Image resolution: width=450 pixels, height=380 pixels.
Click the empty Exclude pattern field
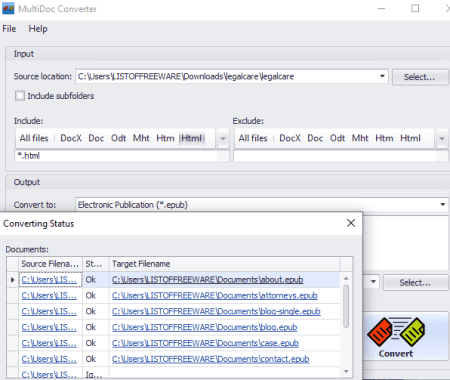335,156
